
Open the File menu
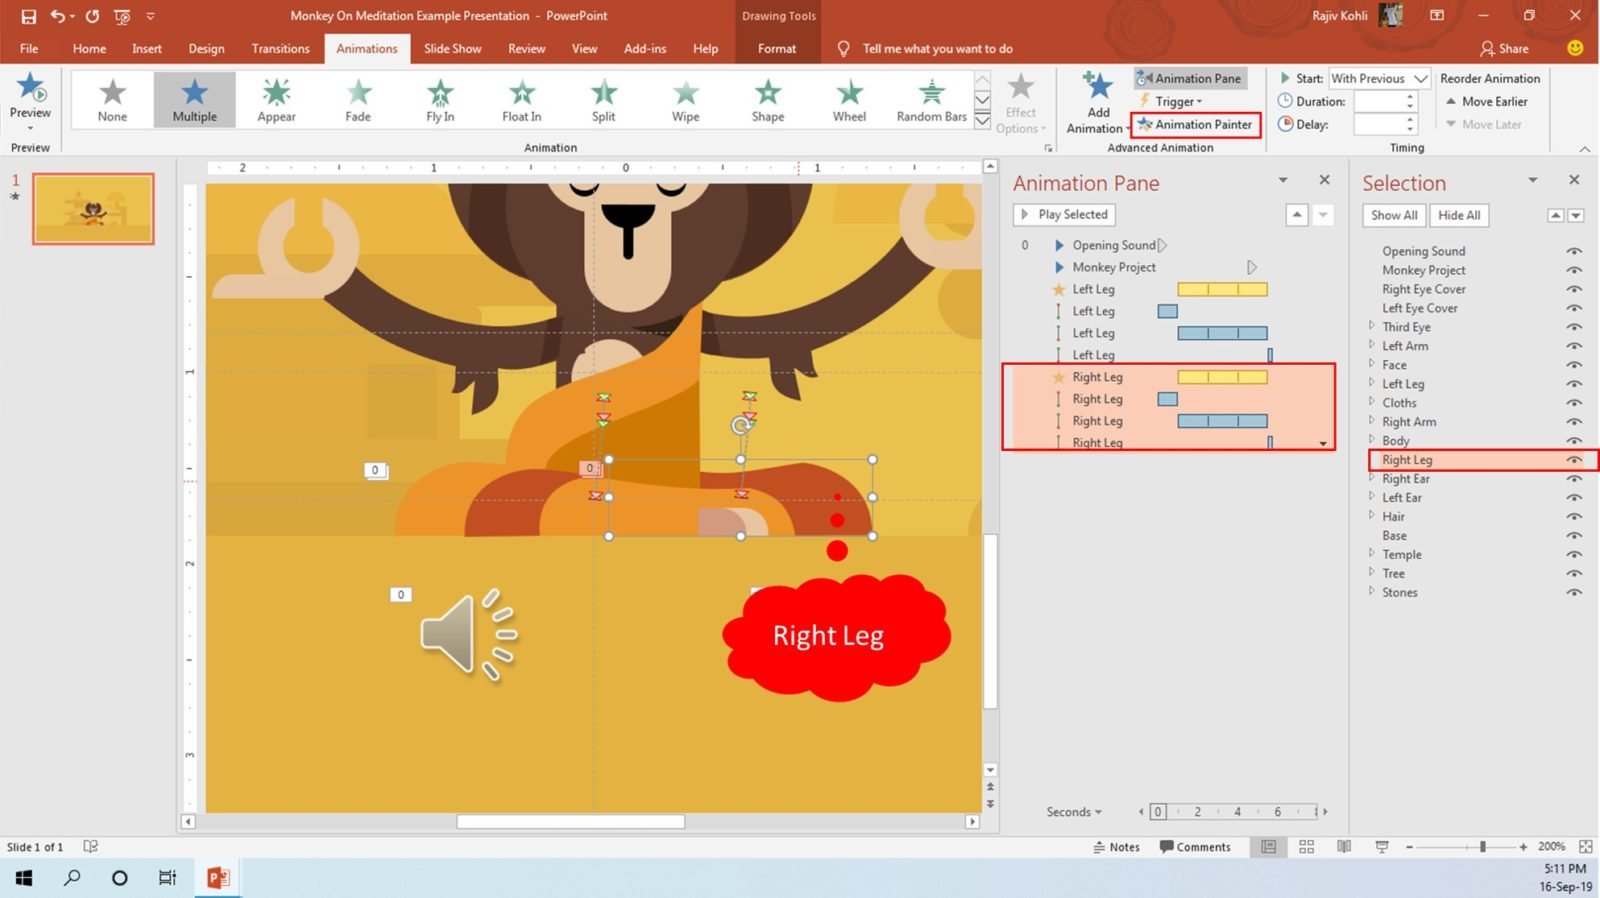click(x=29, y=48)
